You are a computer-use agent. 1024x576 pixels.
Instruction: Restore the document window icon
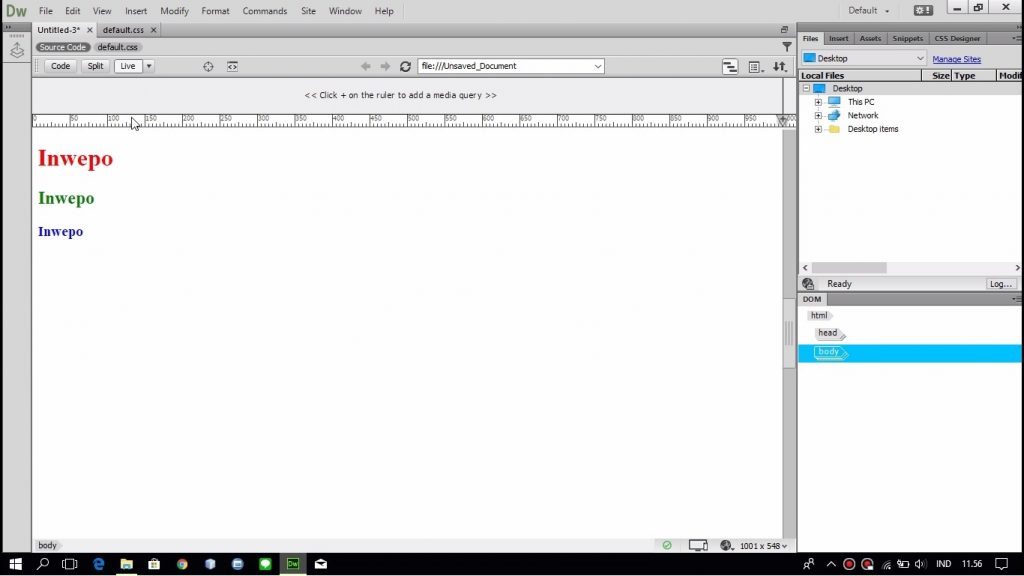point(784,29)
